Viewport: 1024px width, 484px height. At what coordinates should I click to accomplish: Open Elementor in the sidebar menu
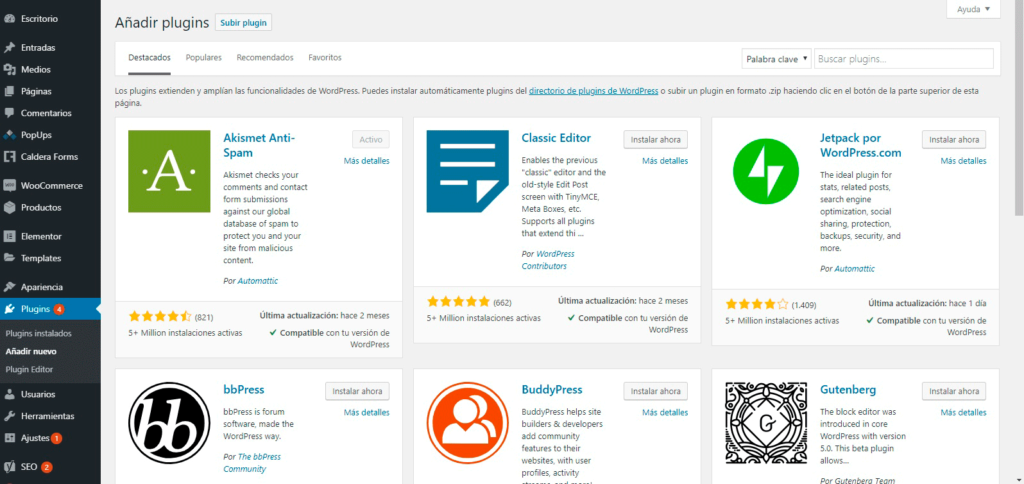pos(41,236)
